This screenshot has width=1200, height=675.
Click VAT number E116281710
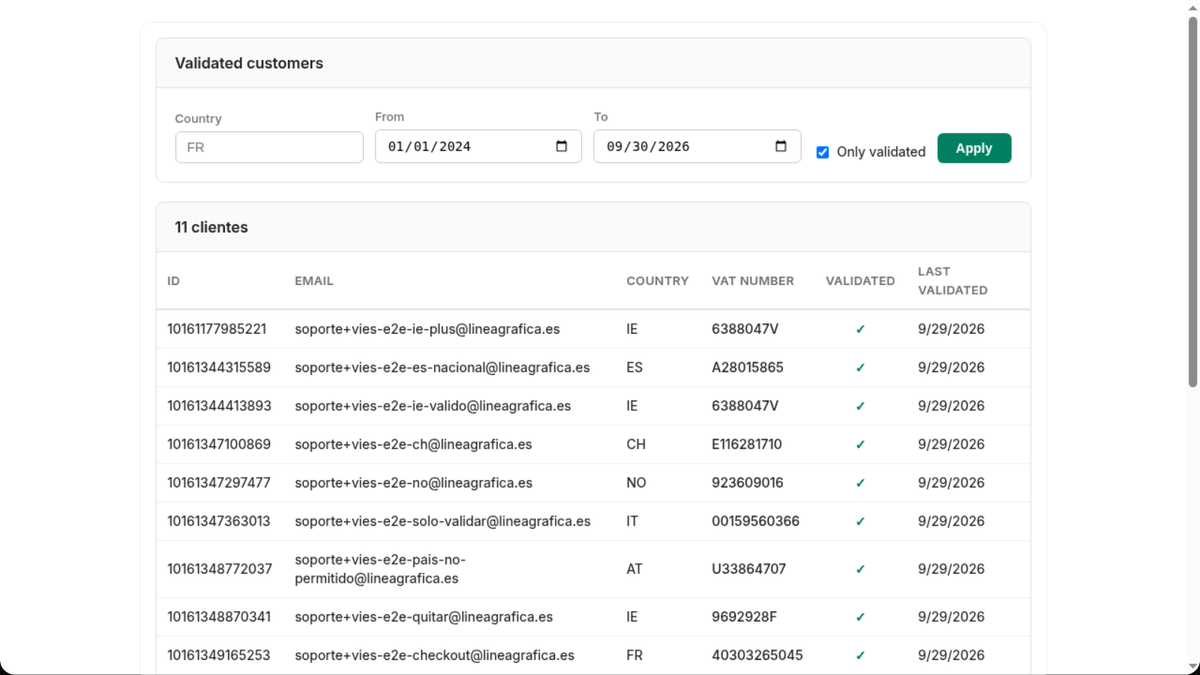[x=747, y=444]
